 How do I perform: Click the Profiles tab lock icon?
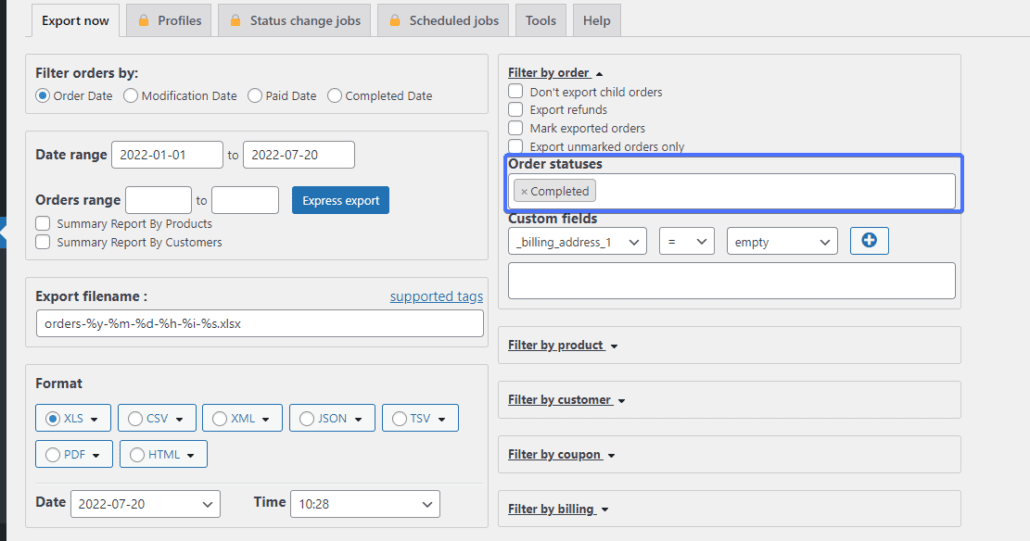pos(143,20)
